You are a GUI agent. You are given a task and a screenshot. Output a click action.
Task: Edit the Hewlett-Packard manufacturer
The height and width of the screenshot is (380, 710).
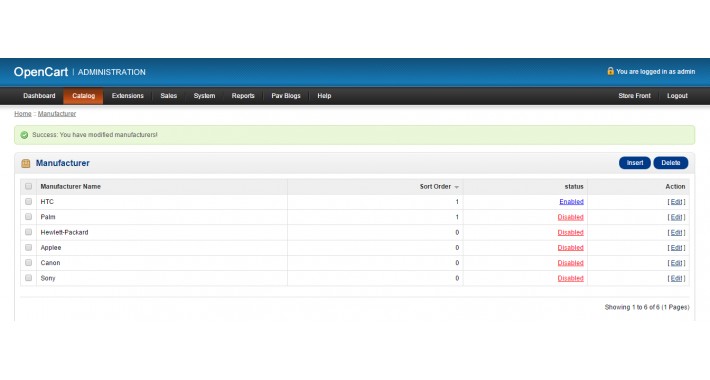(x=676, y=233)
